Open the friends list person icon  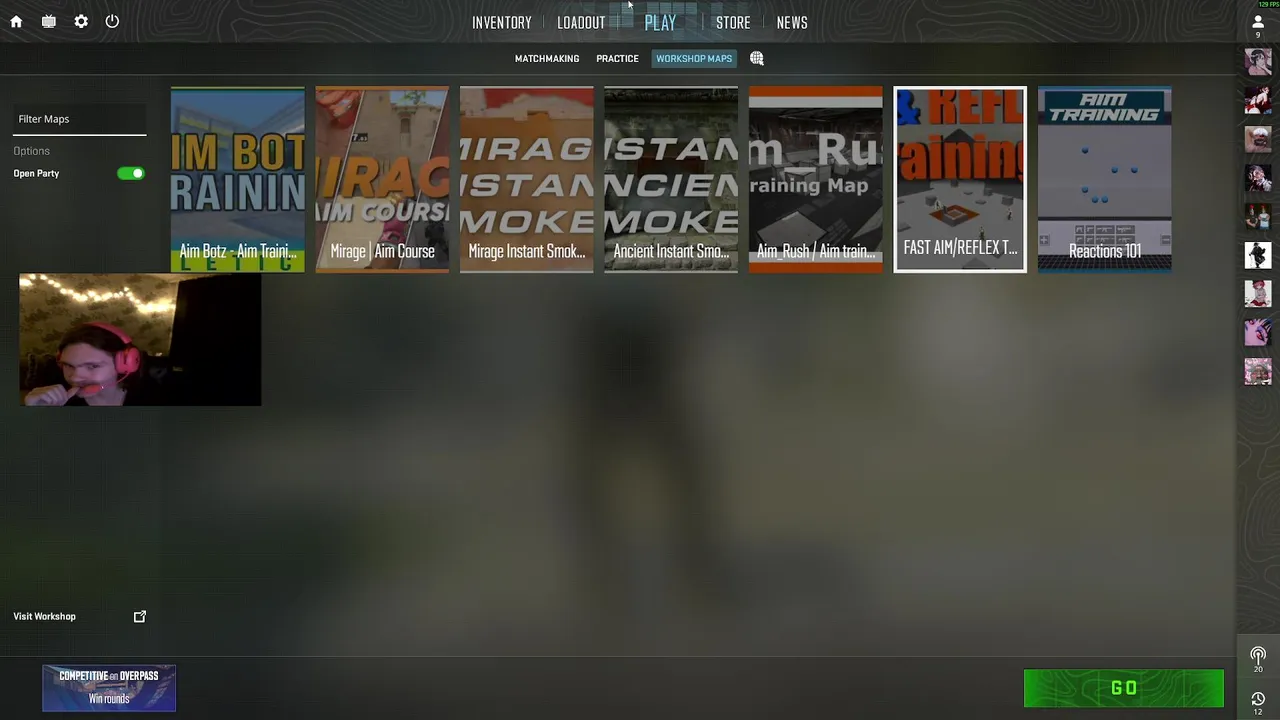[x=1258, y=21]
